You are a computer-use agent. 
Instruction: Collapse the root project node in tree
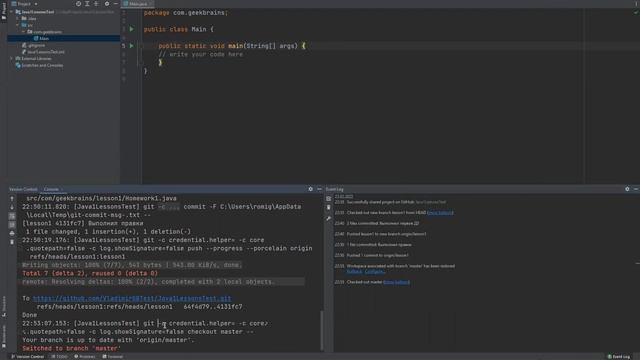(12, 12)
